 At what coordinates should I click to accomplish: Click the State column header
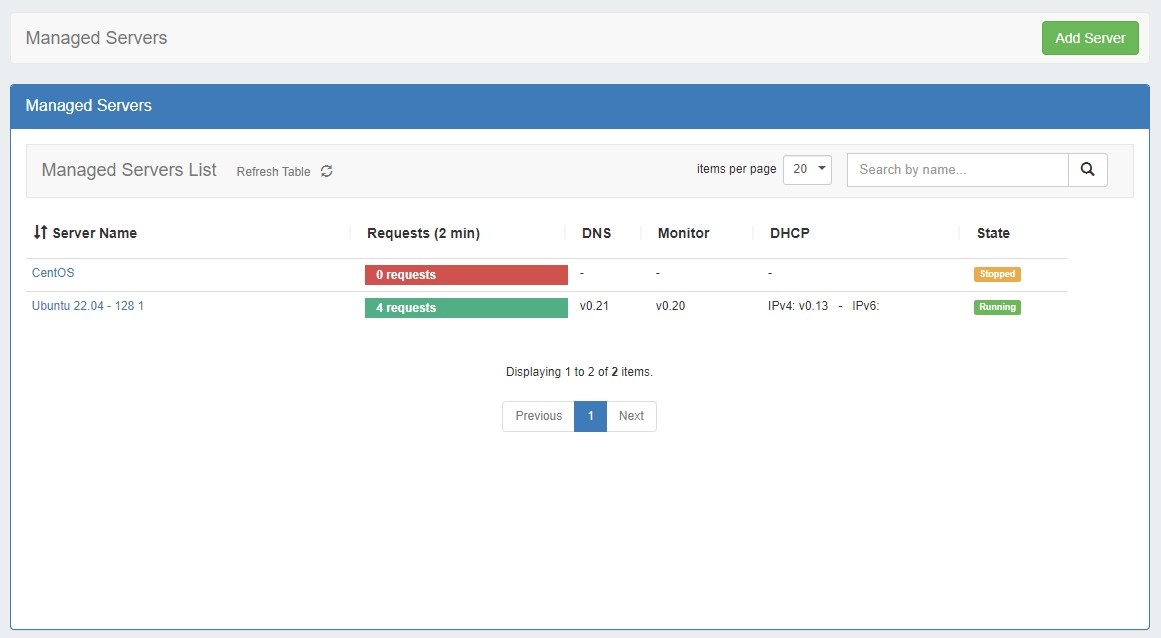(993, 233)
